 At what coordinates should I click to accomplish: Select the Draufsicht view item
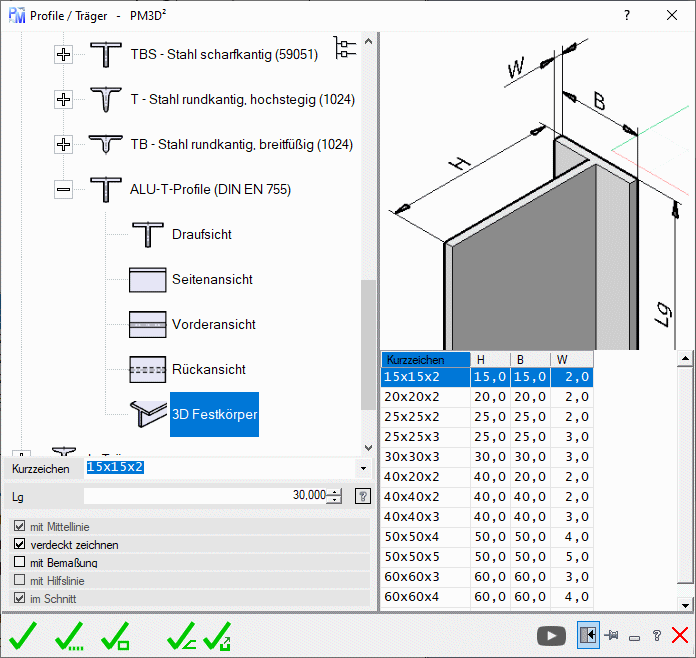(x=201, y=234)
